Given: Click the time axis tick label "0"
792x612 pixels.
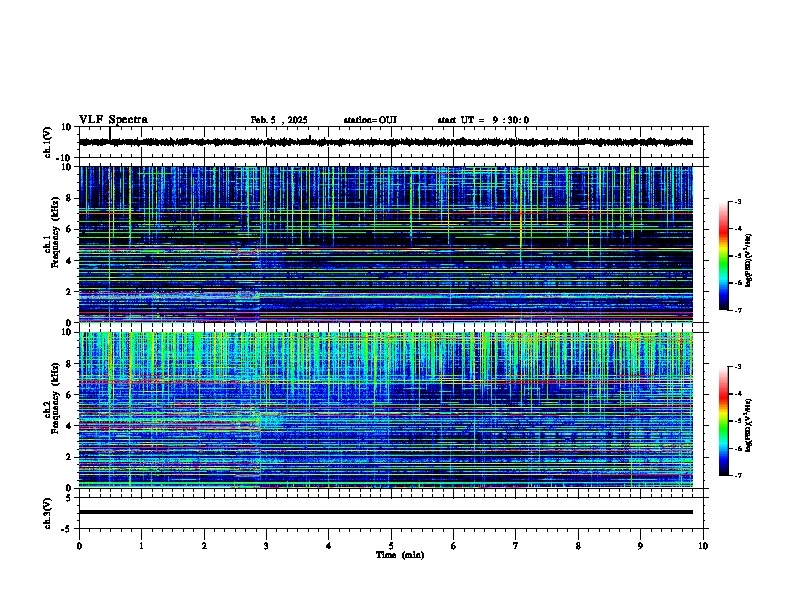Looking at the screenshot, I should [x=79, y=546].
